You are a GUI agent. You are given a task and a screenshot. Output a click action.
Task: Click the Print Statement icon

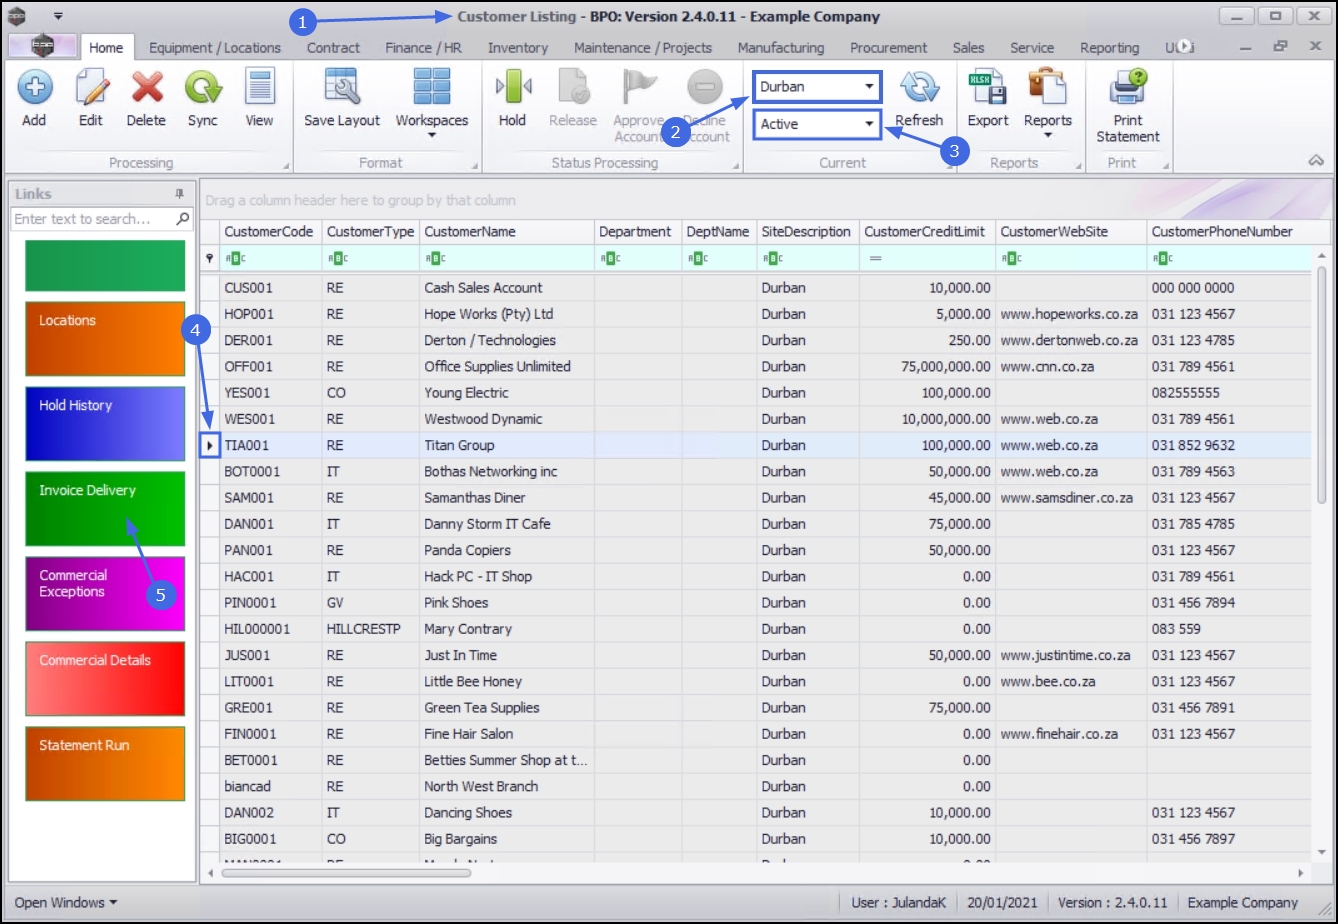pyautogui.click(x=1127, y=89)
